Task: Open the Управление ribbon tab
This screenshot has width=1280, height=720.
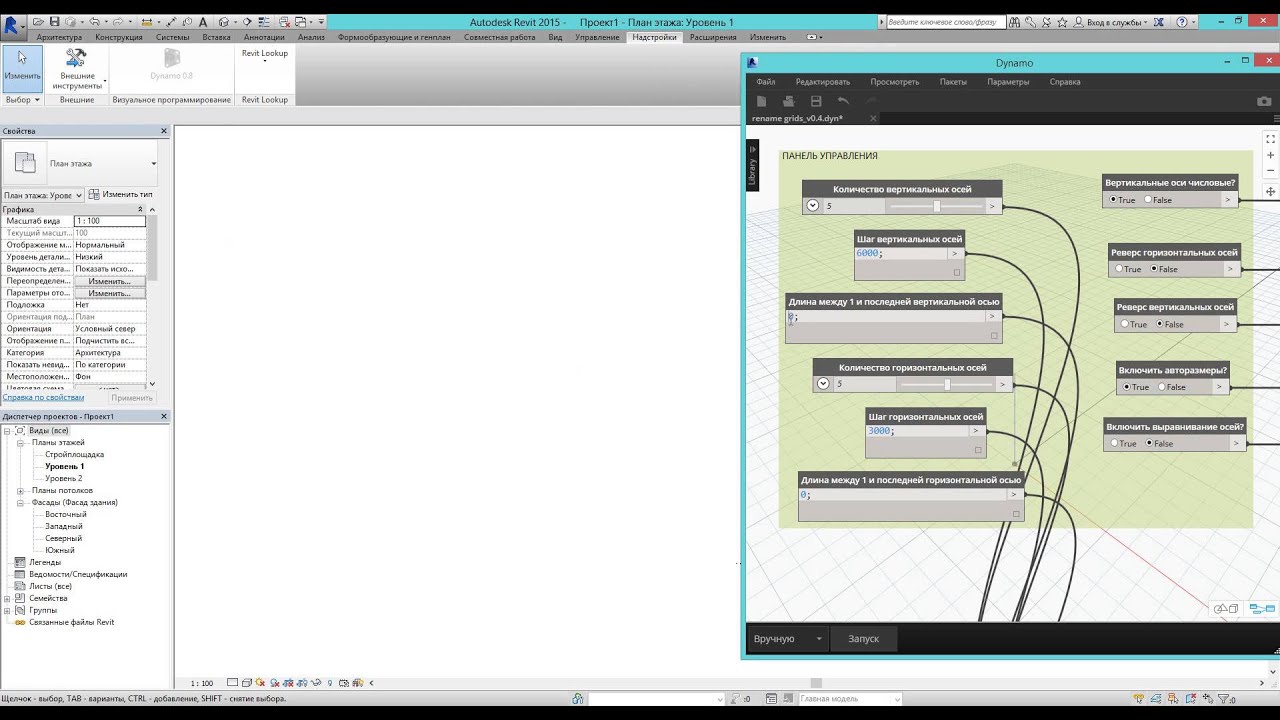Action: pos(597,37)
